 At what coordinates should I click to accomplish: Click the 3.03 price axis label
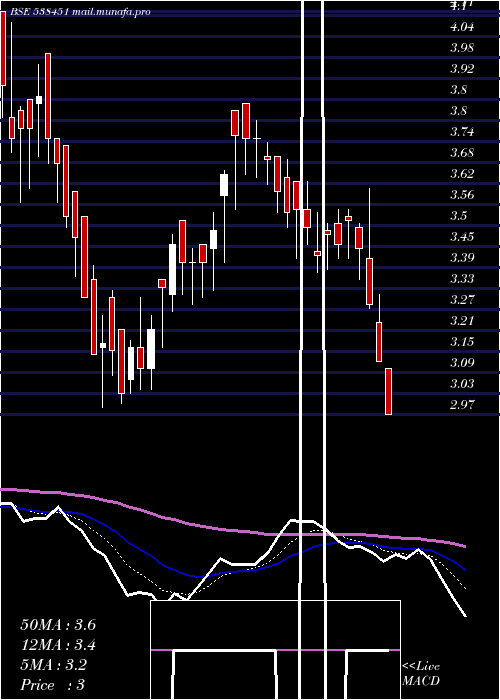462,383
